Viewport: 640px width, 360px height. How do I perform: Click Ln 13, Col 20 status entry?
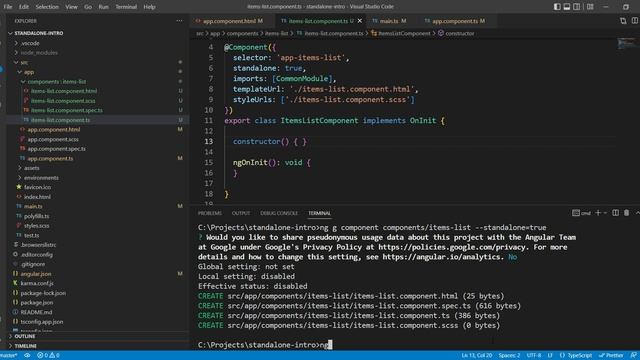[476, 356]
